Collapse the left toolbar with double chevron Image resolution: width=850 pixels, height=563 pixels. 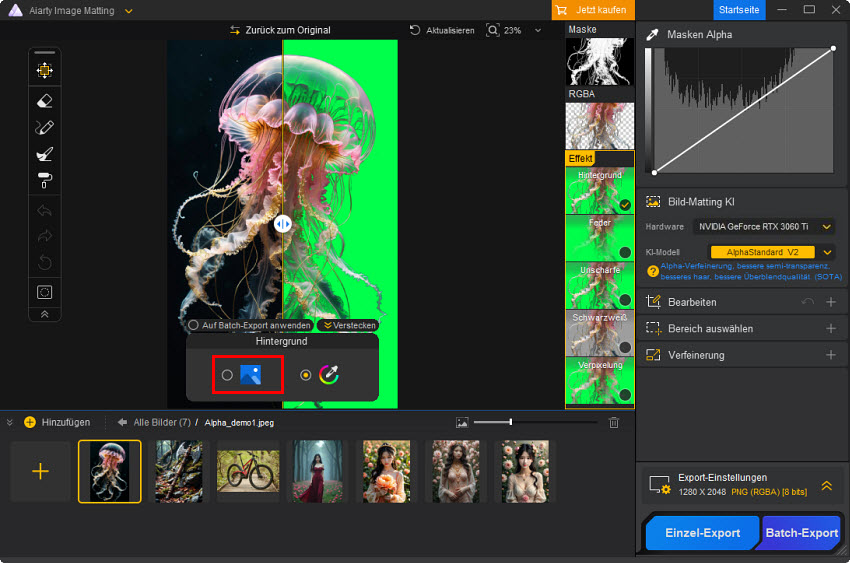(44, 314)
